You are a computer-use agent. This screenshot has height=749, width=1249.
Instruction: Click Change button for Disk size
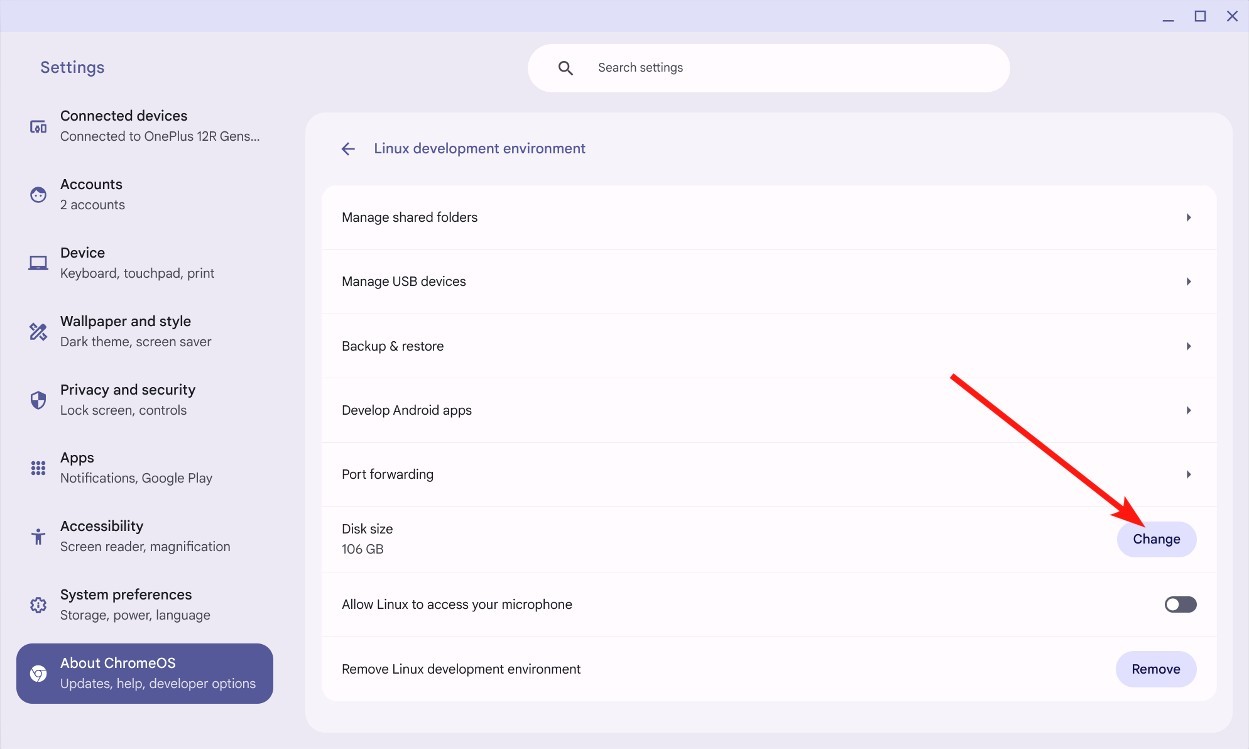click(x=1156, y=539)
